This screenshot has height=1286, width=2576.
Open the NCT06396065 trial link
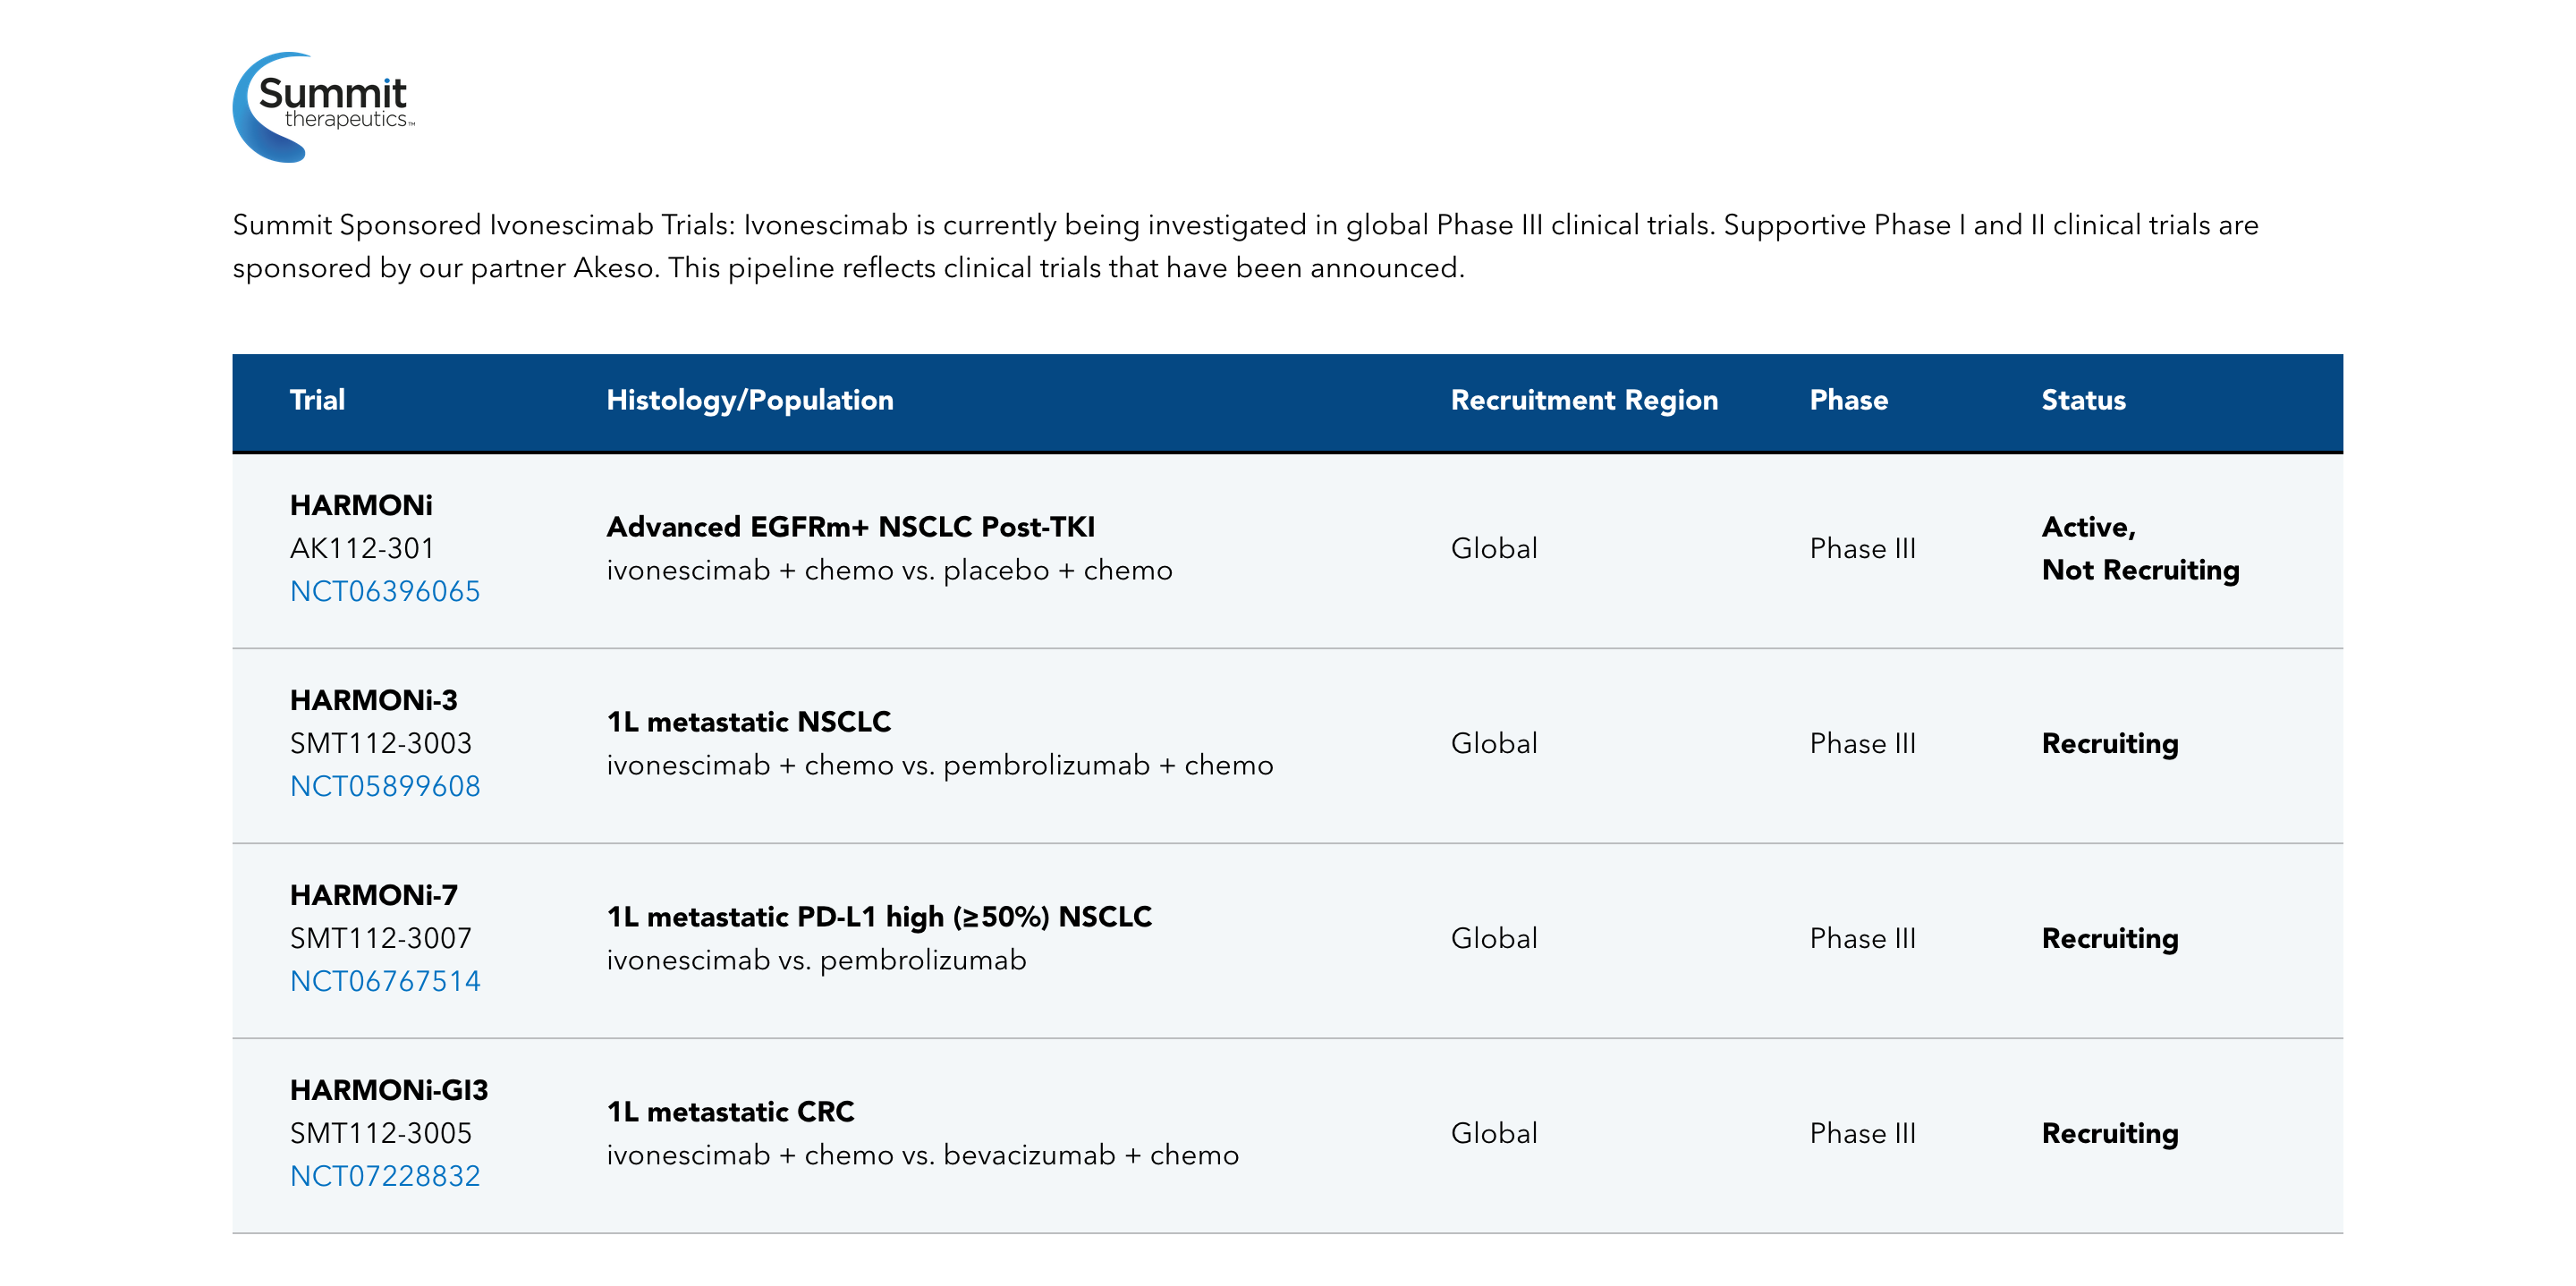coord(384,591)
